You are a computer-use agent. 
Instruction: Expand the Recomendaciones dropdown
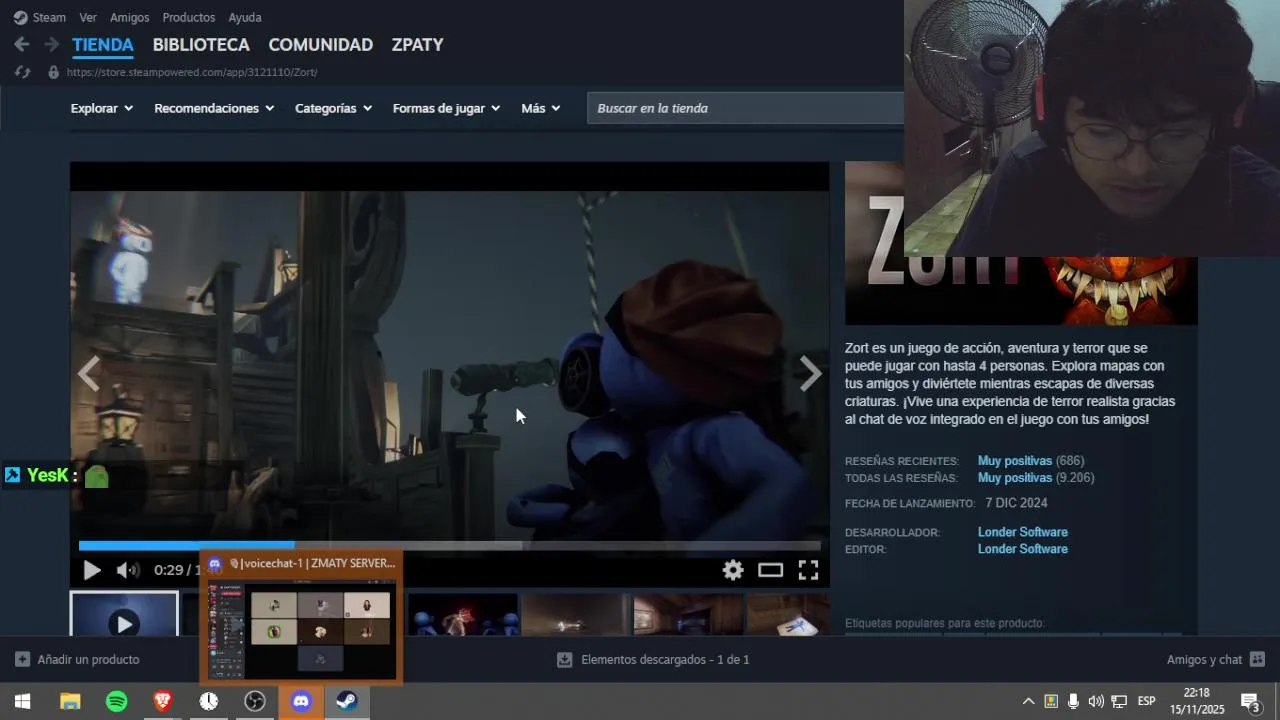point(214,108)
